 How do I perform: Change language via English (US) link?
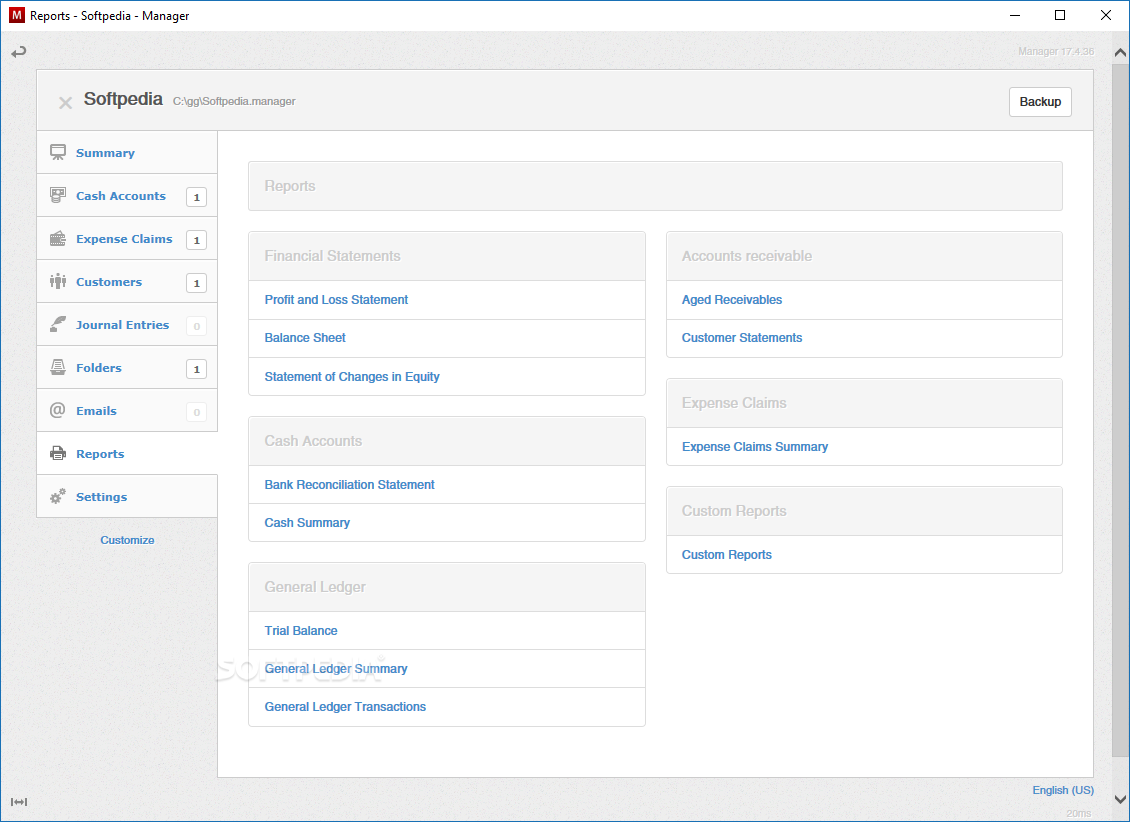point(1063,790)
